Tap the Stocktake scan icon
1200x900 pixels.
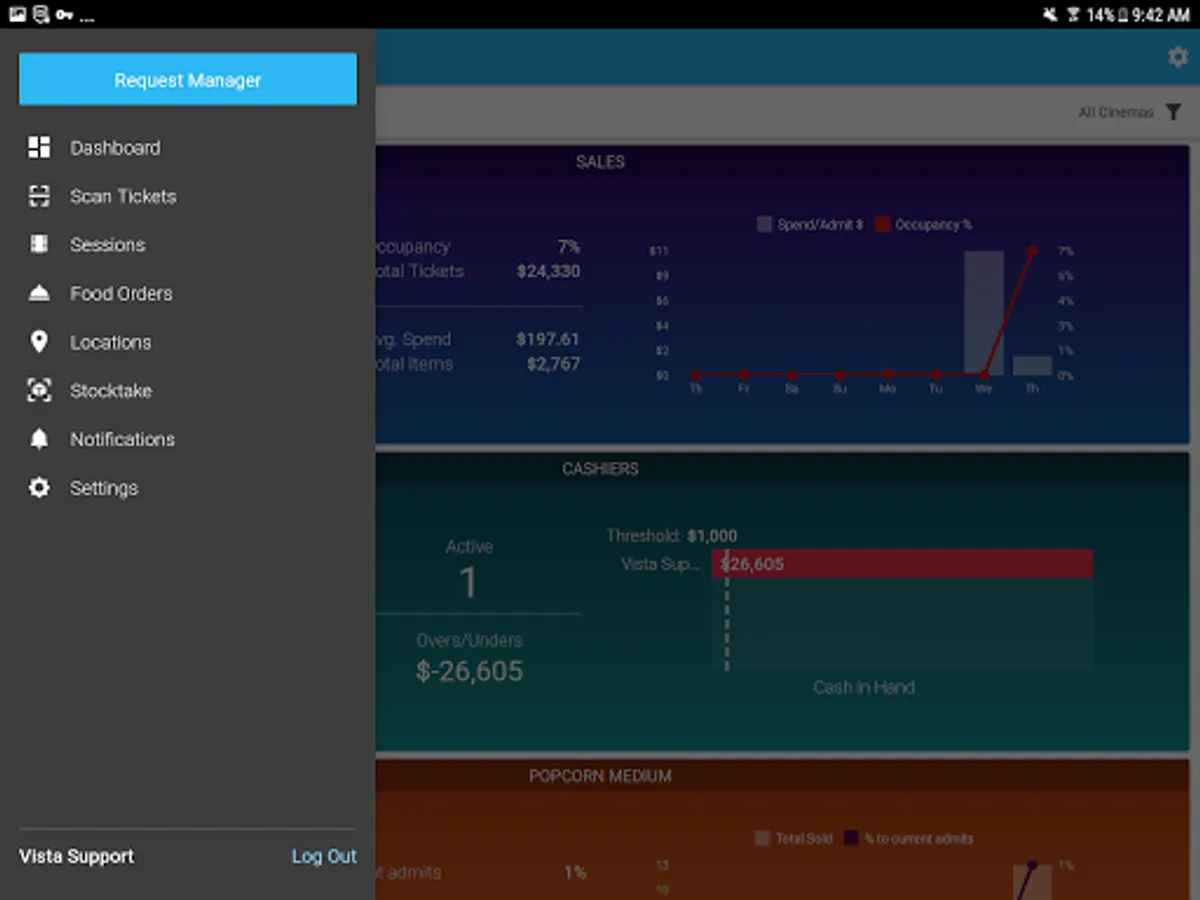click(x=39, y=390)
